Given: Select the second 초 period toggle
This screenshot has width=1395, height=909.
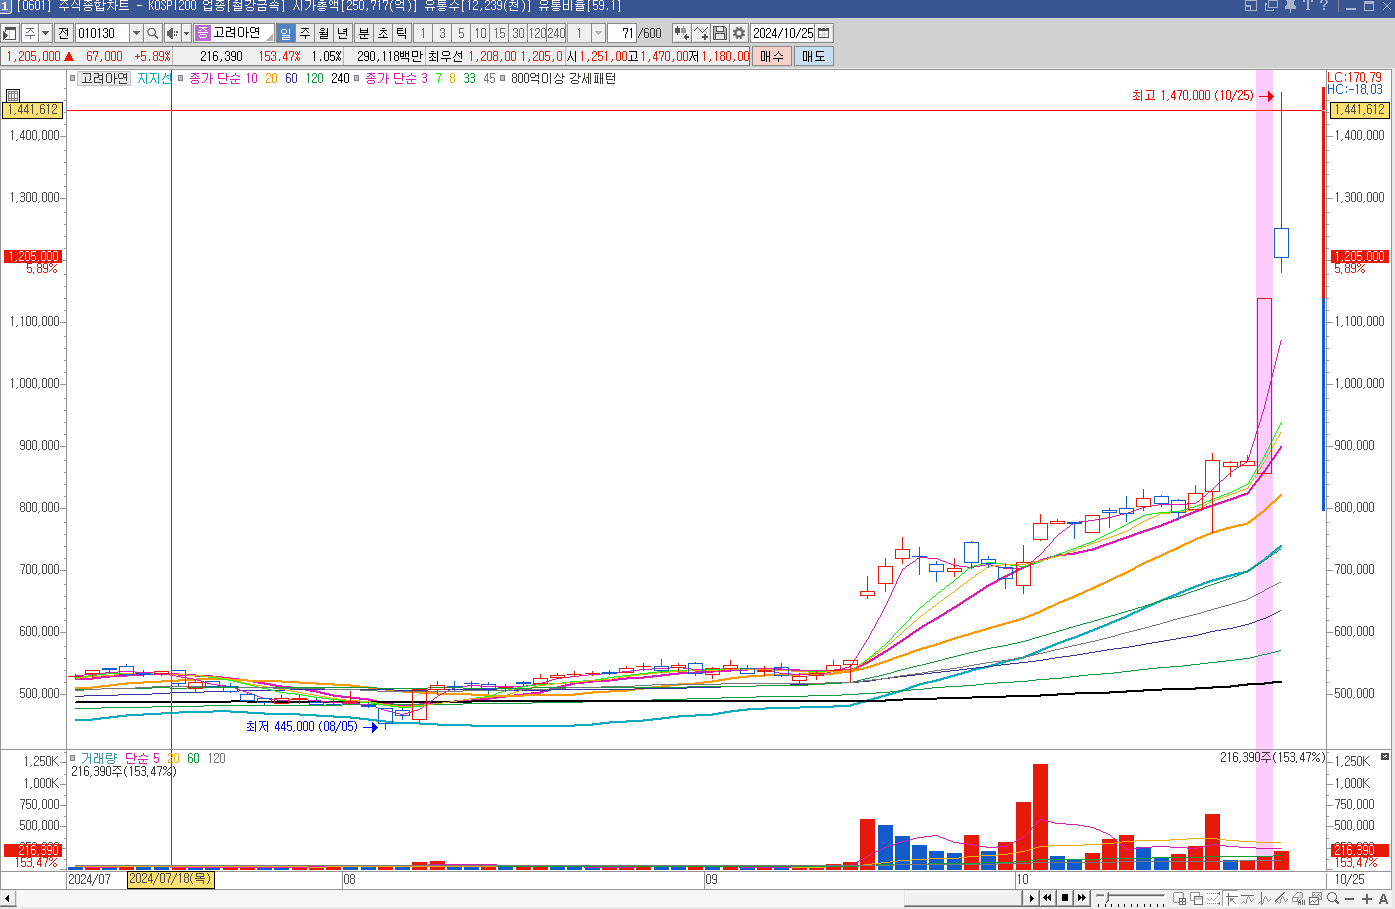Looking at the screenshot, I should (383, 33).
